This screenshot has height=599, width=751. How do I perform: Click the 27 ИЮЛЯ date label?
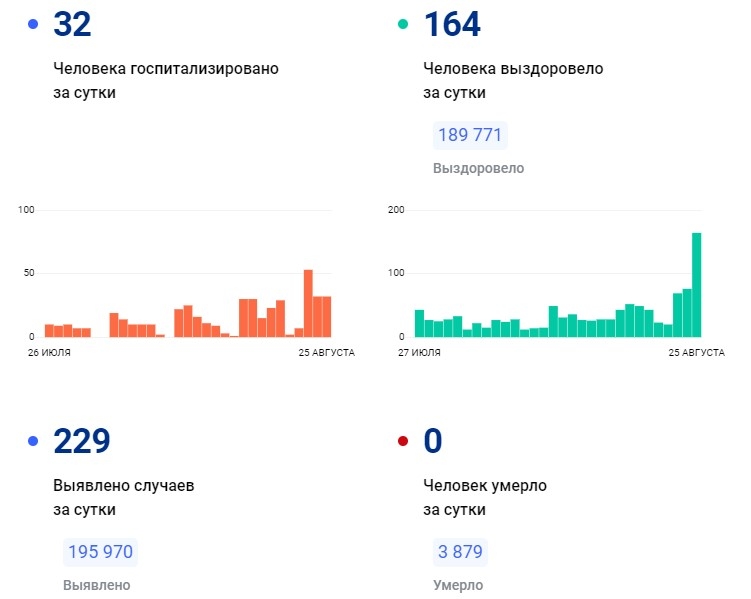point(420,353)
